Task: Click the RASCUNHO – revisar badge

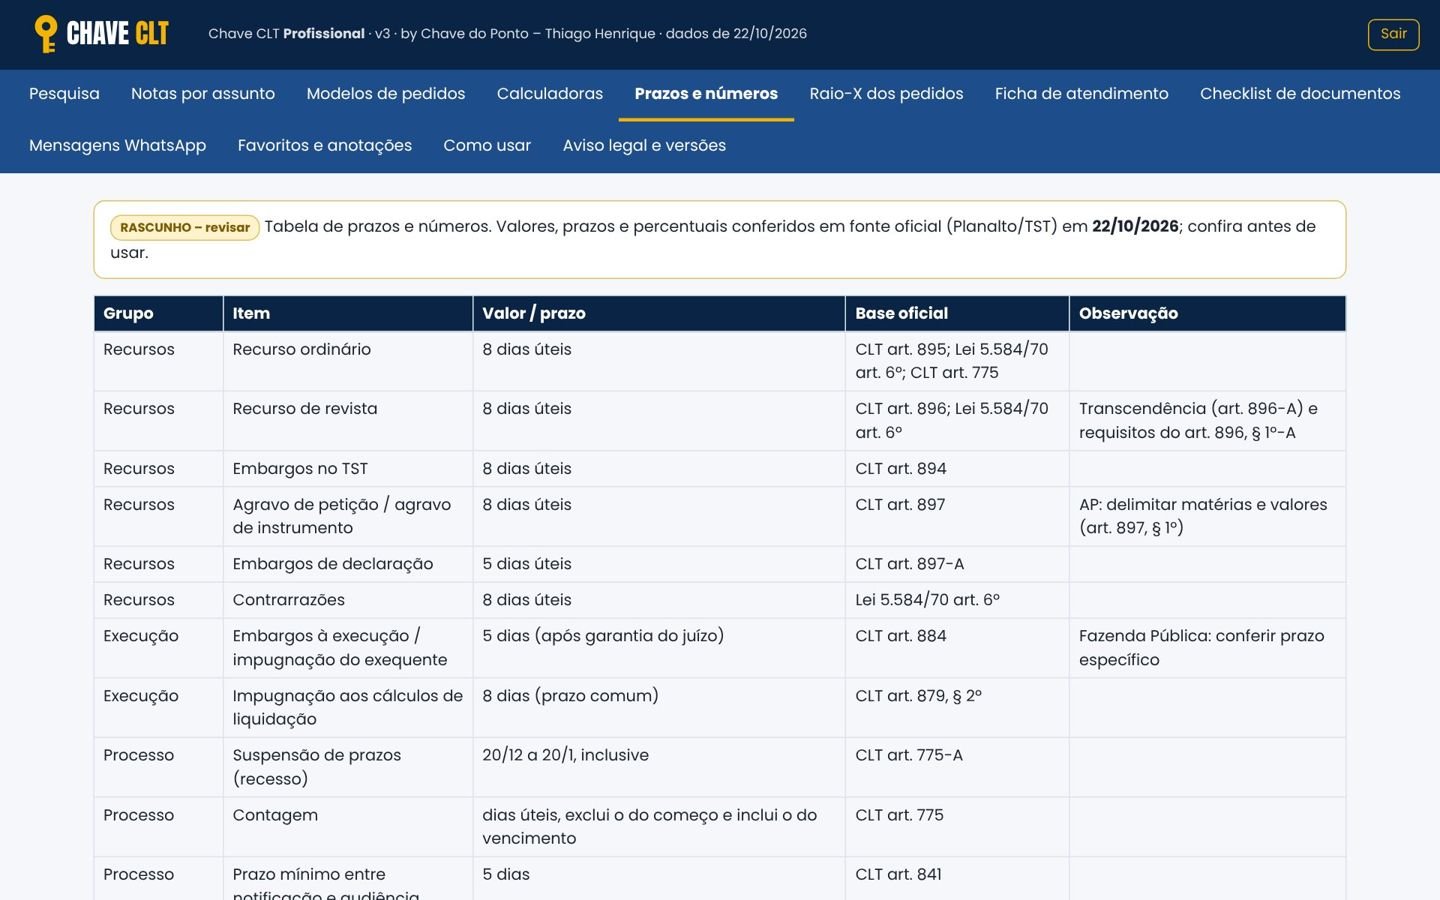Action: (185, 228)
